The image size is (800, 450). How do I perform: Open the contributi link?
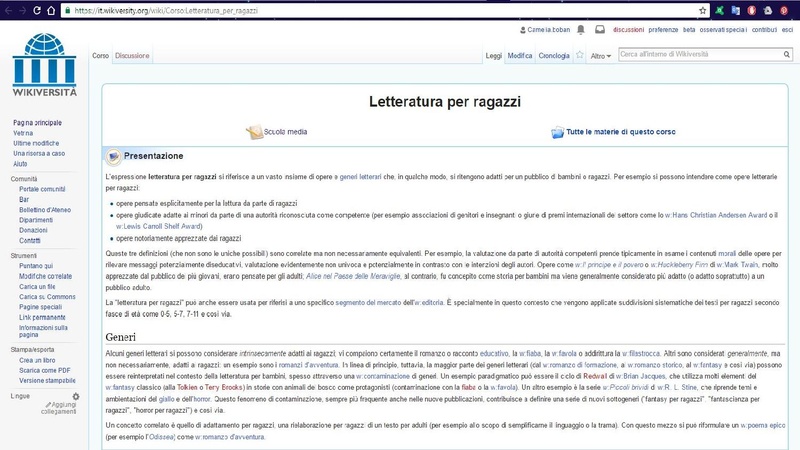coord(764,30)
